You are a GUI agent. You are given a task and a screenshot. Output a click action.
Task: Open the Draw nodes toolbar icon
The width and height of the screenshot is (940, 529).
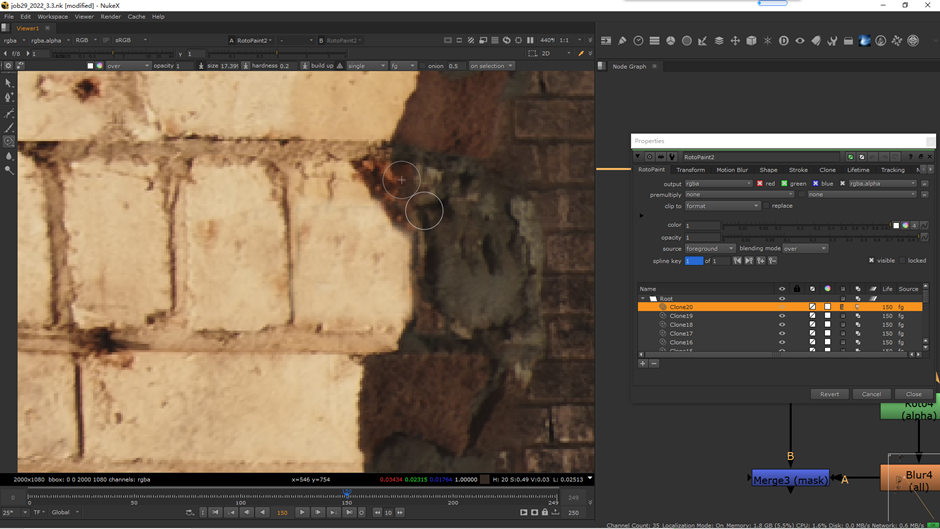click(622, 41)
